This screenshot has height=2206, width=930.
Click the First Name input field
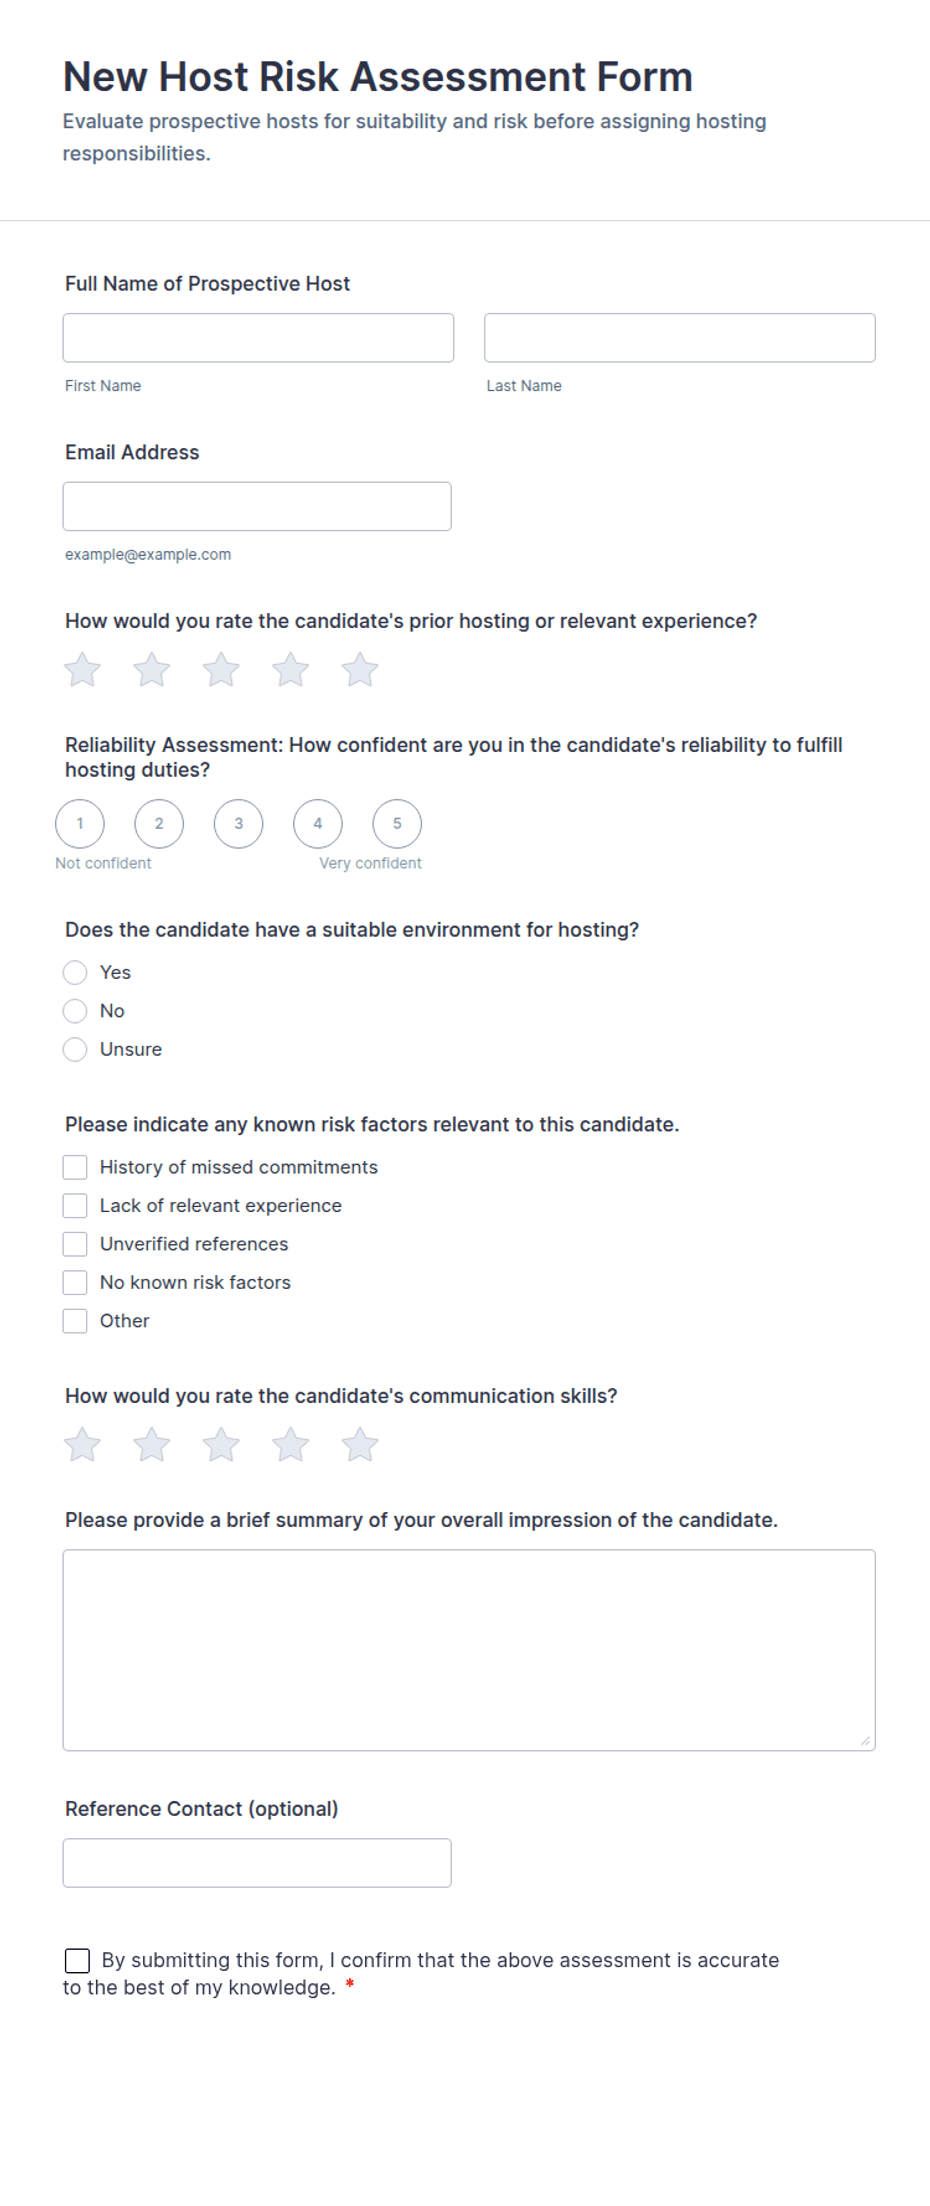pyautogui.click(x=258, y=338)
